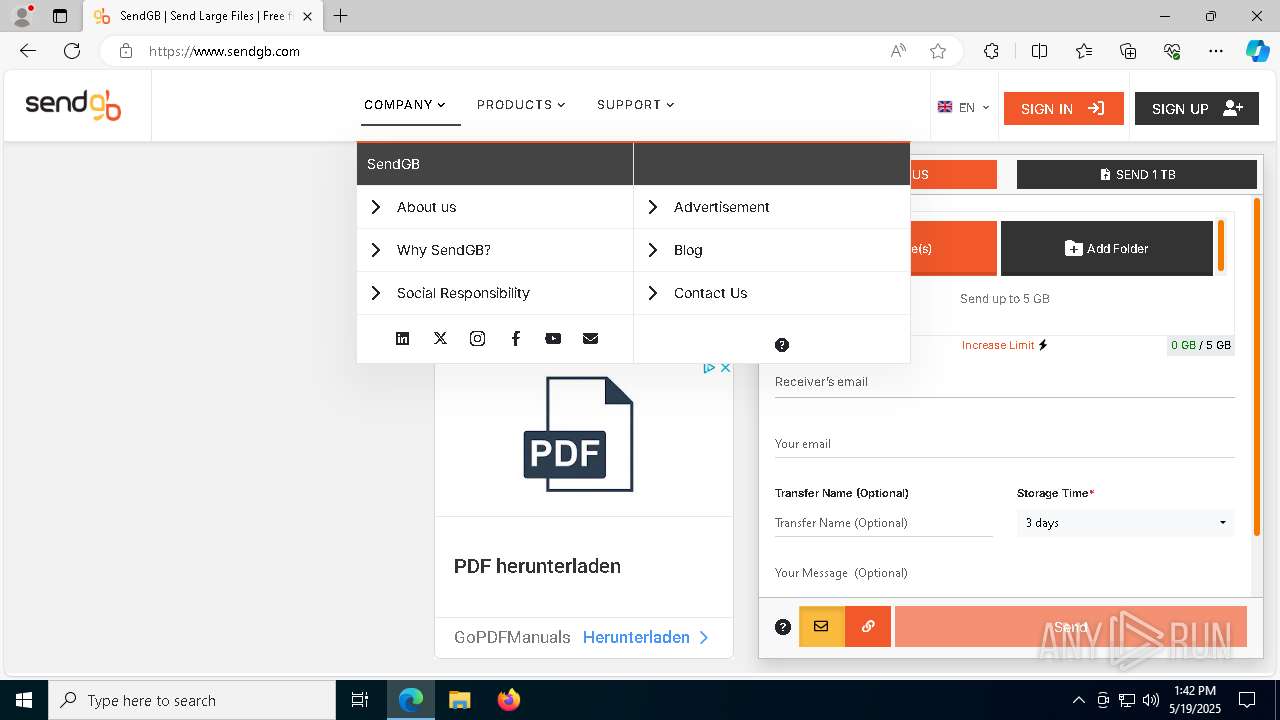Click Herunterladen ad link
Screen dimensions: 1280x720
(645, 637)
